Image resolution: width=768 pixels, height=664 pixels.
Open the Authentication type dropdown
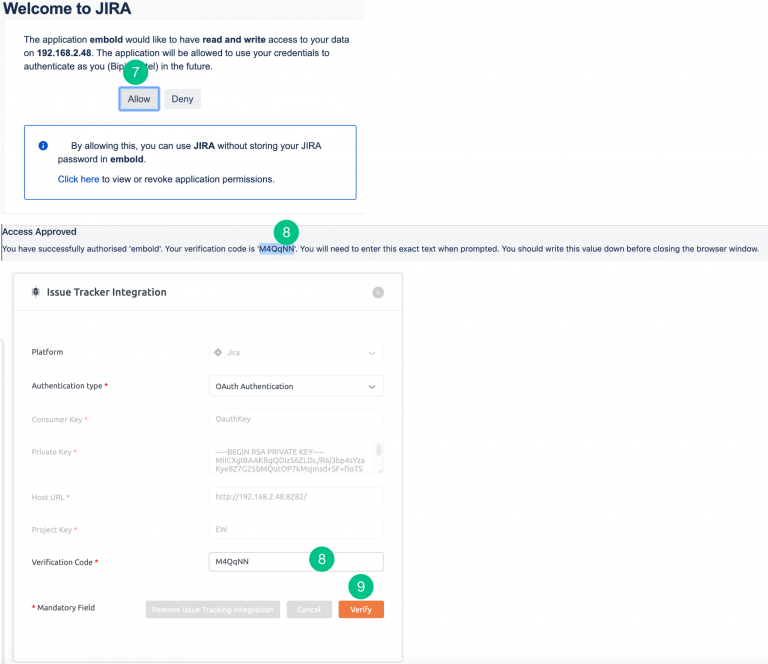coord(296,386)
